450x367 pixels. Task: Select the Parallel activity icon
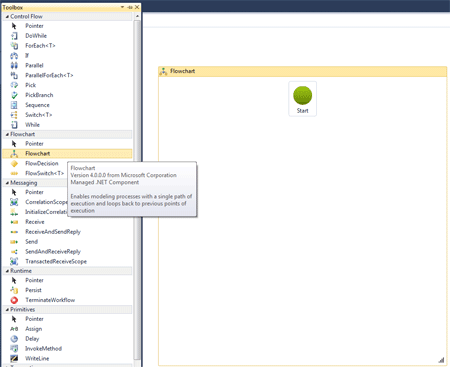coord(14,65)
